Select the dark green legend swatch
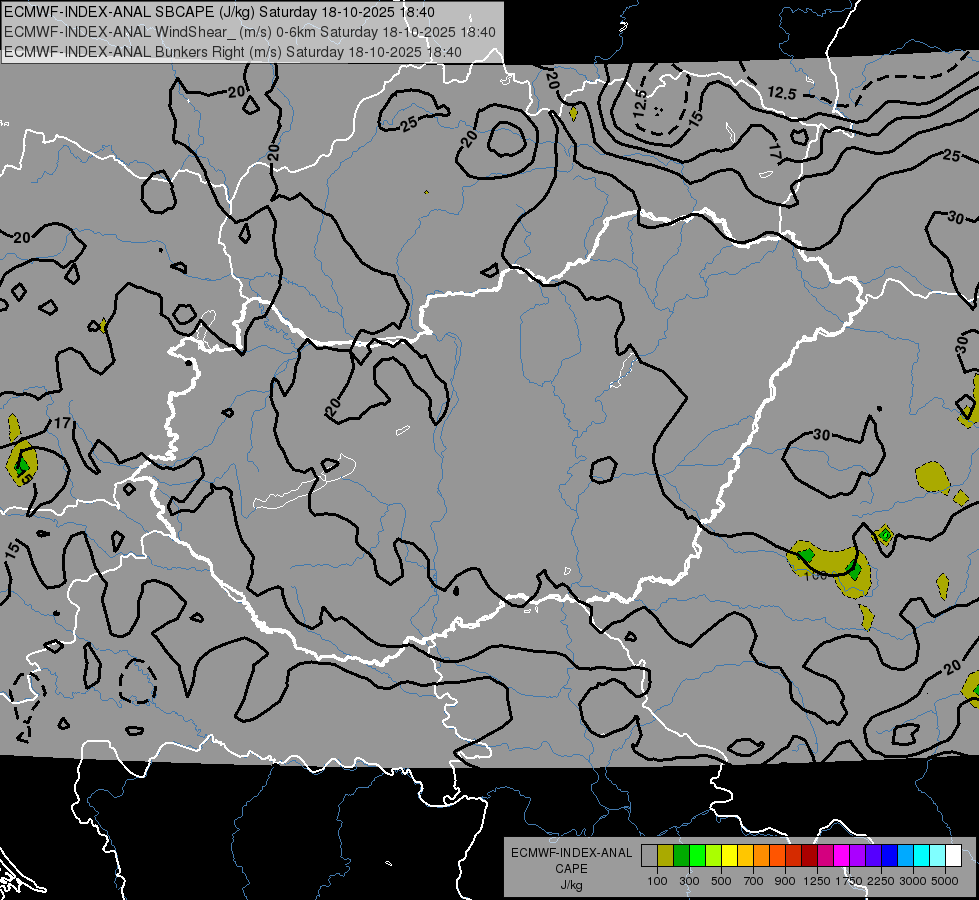The width and height of the screenshot is (979, 900). pyautogui.click(x=681, y=855)
